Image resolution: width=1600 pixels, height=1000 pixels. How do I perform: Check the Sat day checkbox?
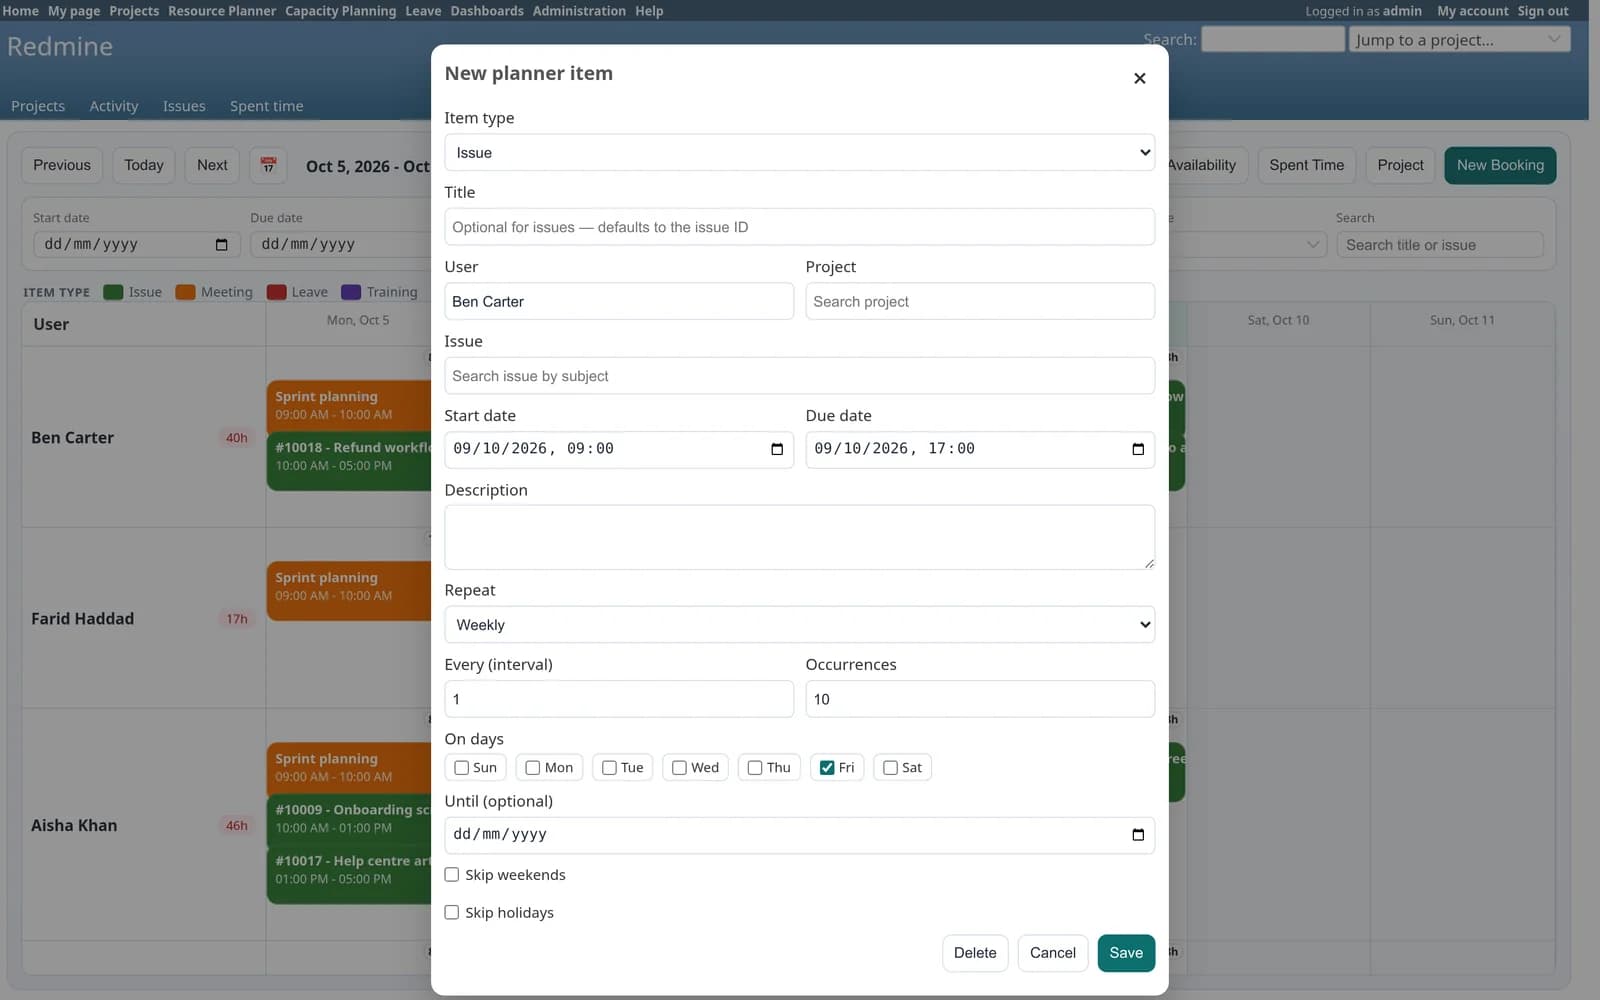(x=890, y=768)
